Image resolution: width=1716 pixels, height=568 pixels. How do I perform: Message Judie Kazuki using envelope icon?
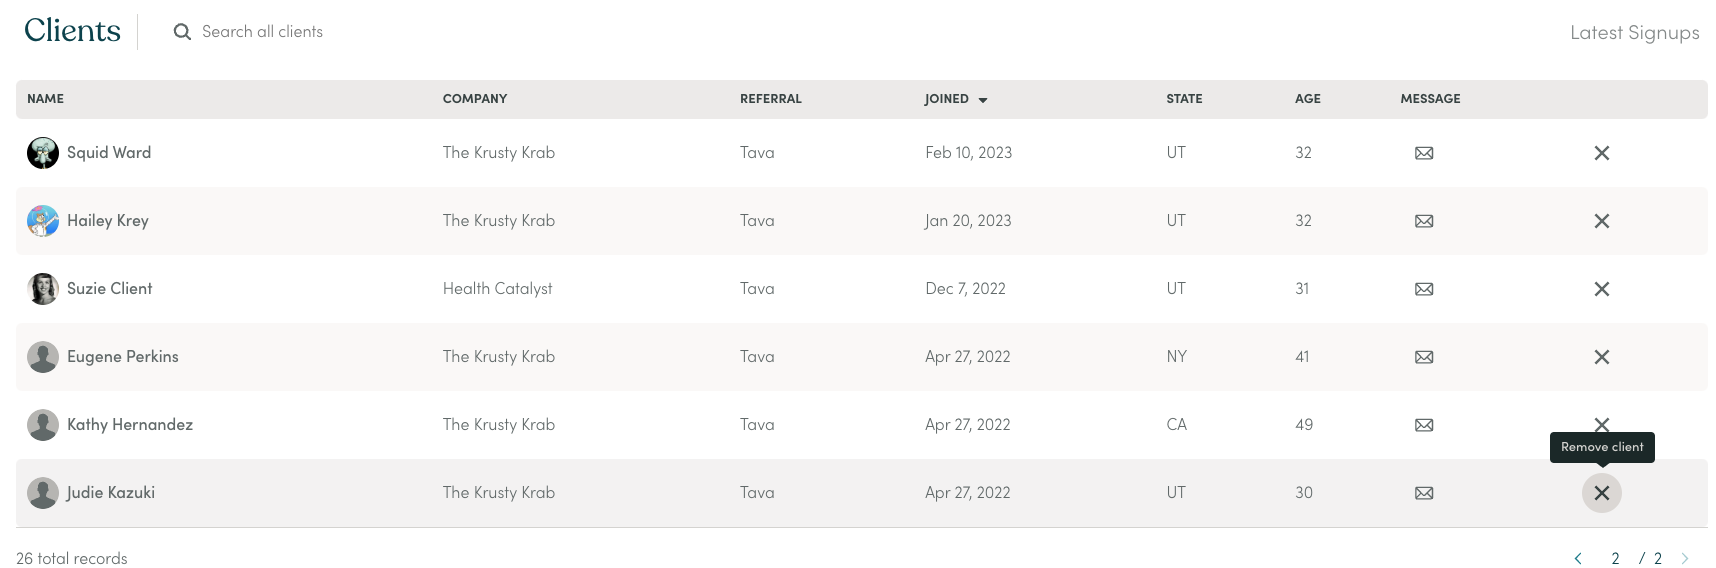point(1424,493)
